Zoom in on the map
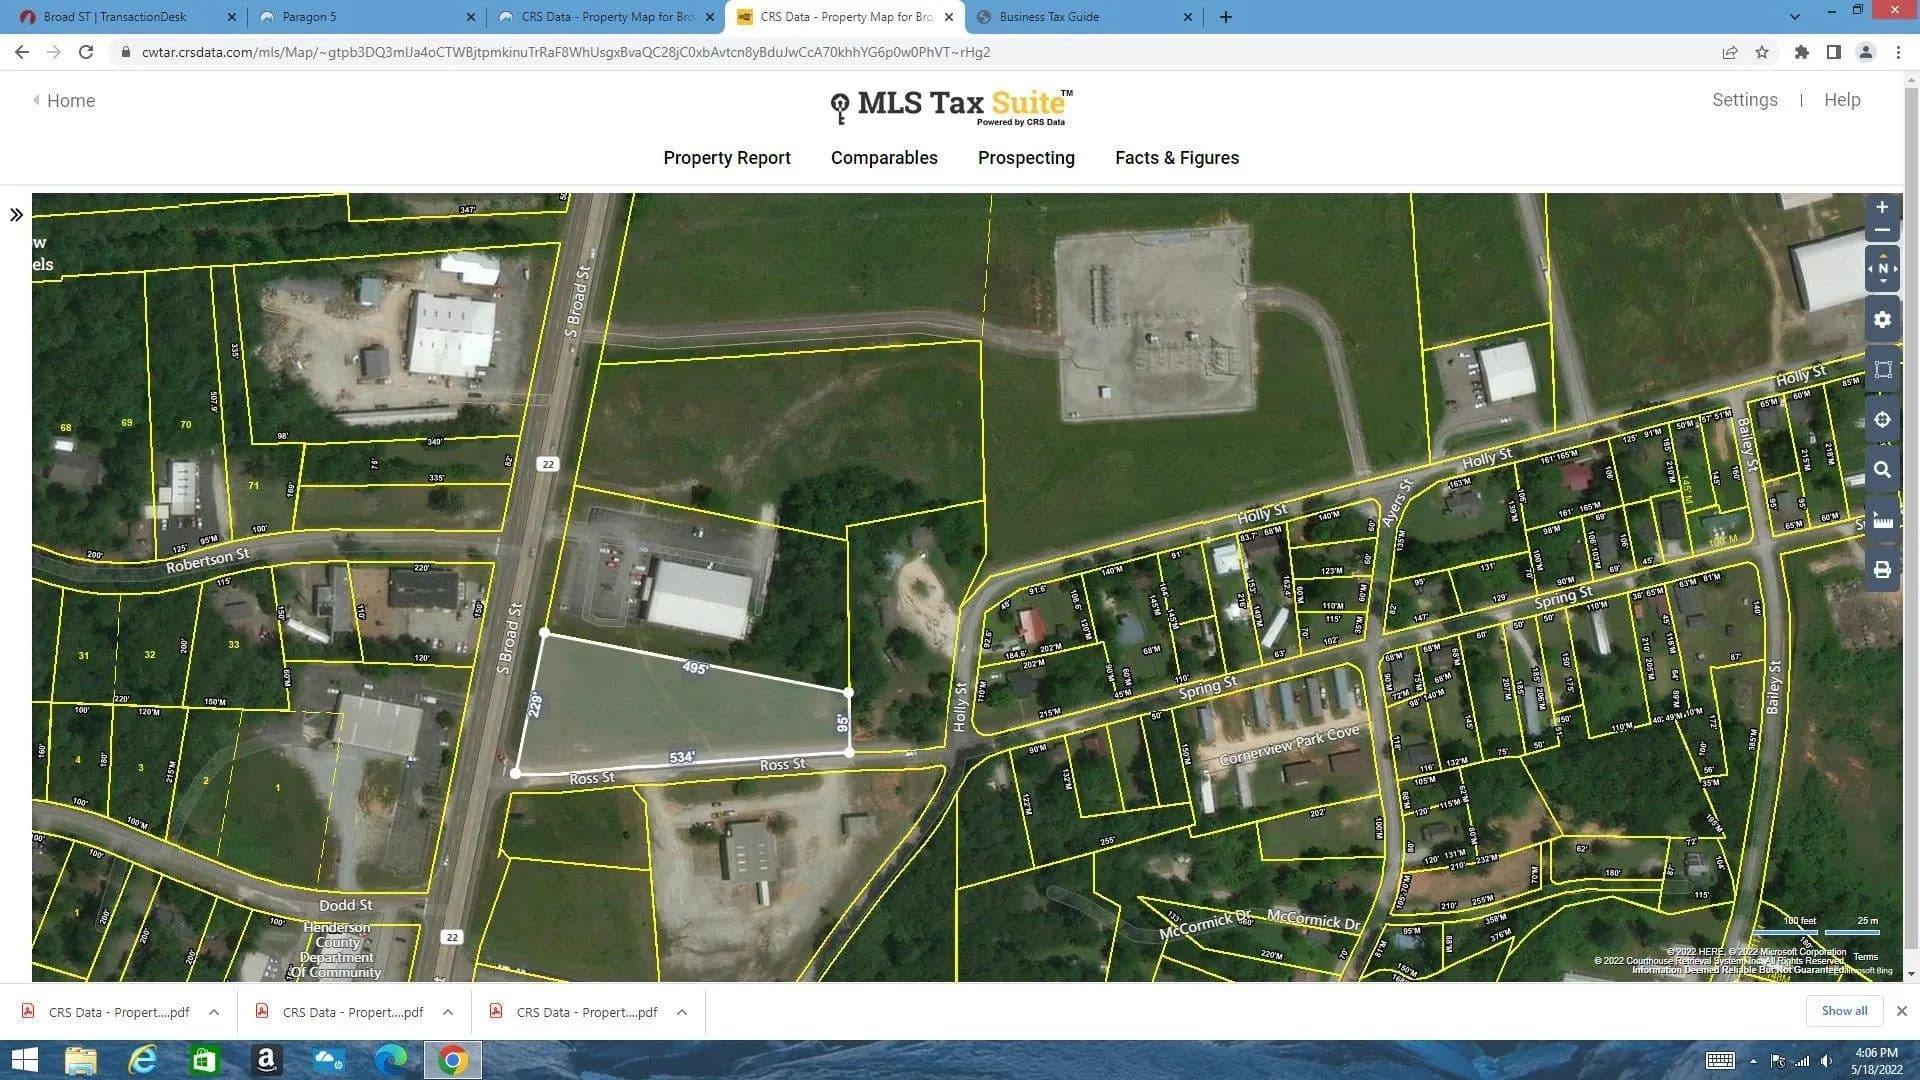 (x=1881, y=208)
